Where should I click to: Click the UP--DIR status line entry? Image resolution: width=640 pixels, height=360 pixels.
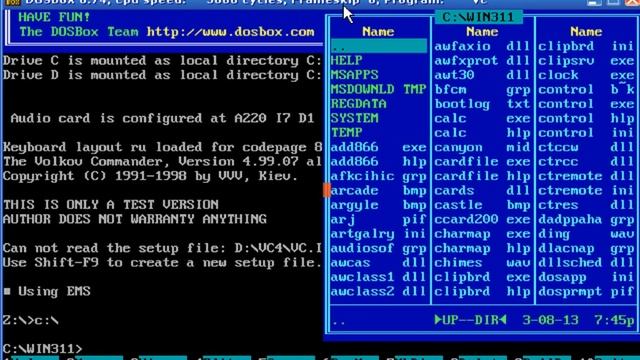470,320
